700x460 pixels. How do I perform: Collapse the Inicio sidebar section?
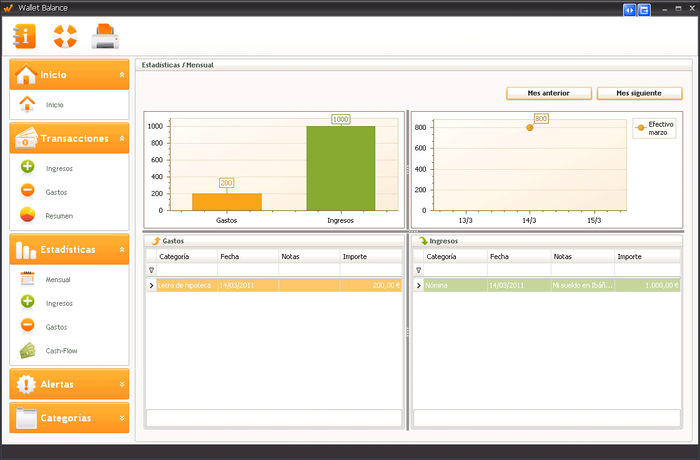(x=122, y=75)
